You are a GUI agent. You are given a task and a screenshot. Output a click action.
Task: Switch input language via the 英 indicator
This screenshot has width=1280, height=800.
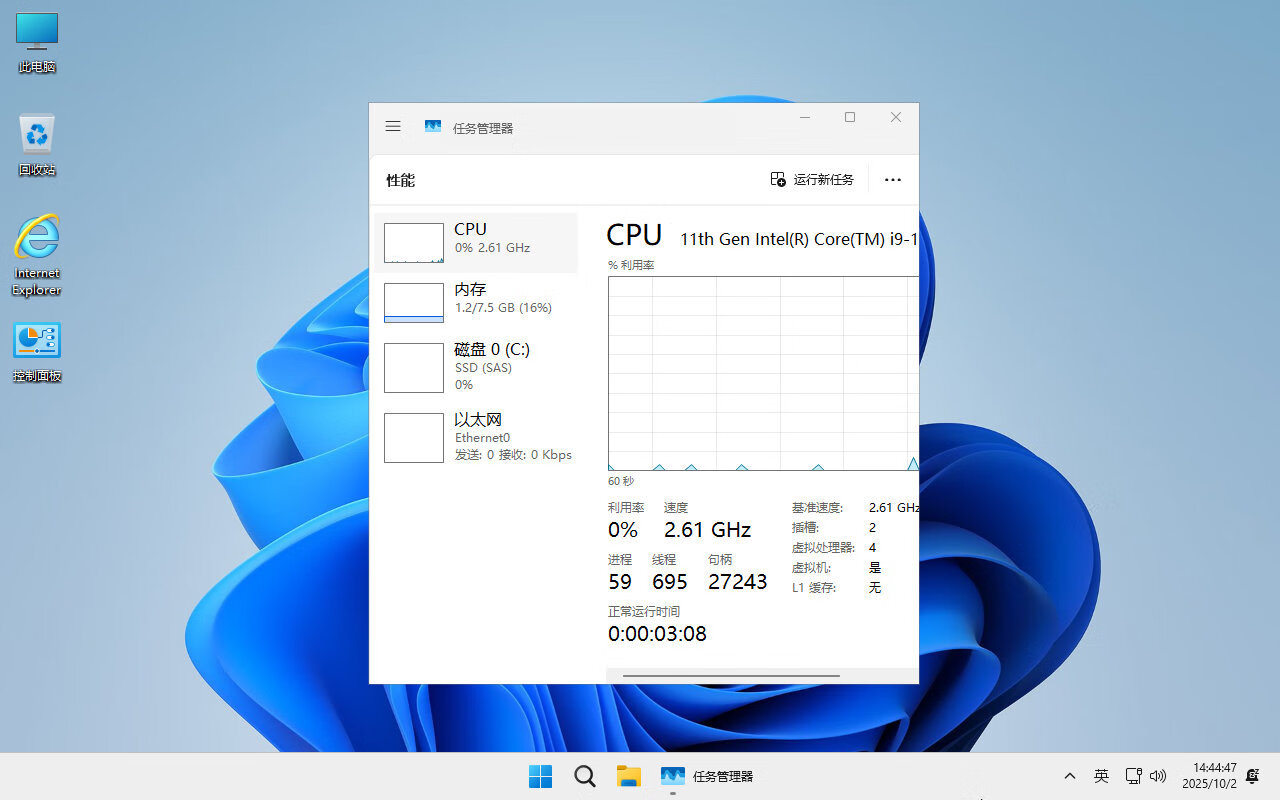(x=1101, y=775)
